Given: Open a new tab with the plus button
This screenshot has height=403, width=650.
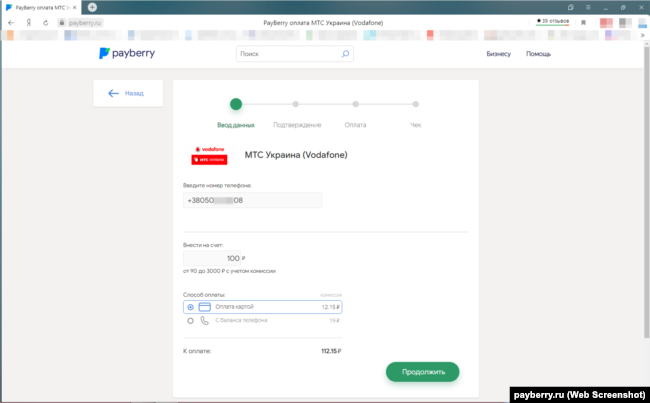Looking at the screenshot, I should [92, 7].
